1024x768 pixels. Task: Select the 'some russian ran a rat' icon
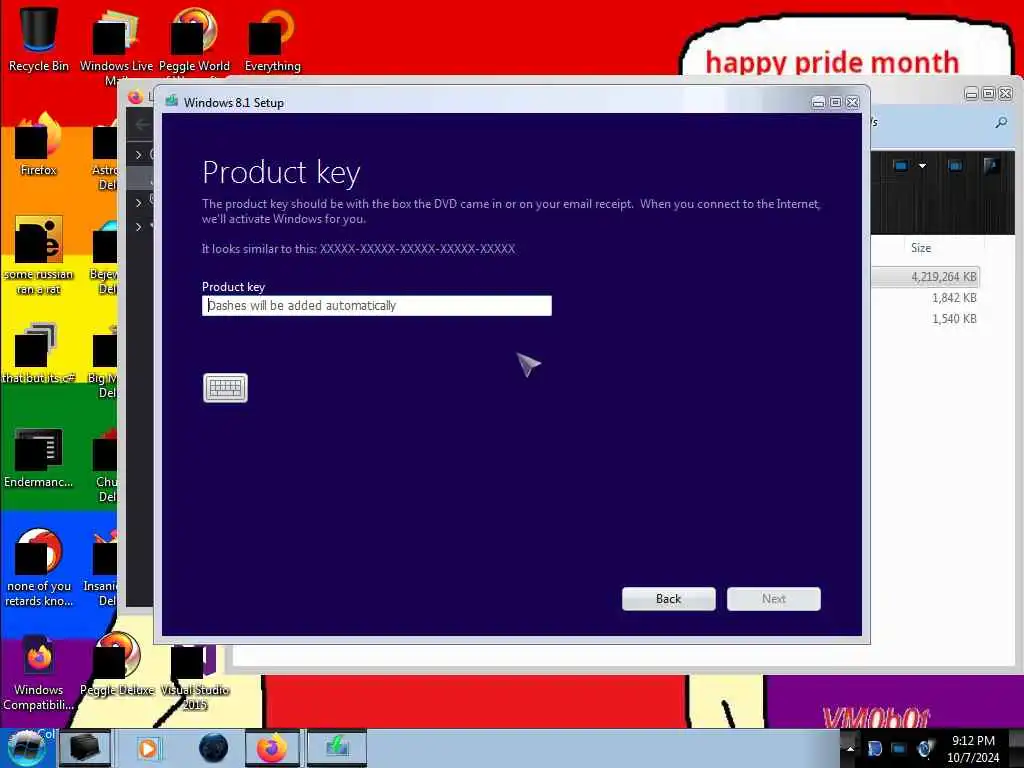click(x=39, y=256)
